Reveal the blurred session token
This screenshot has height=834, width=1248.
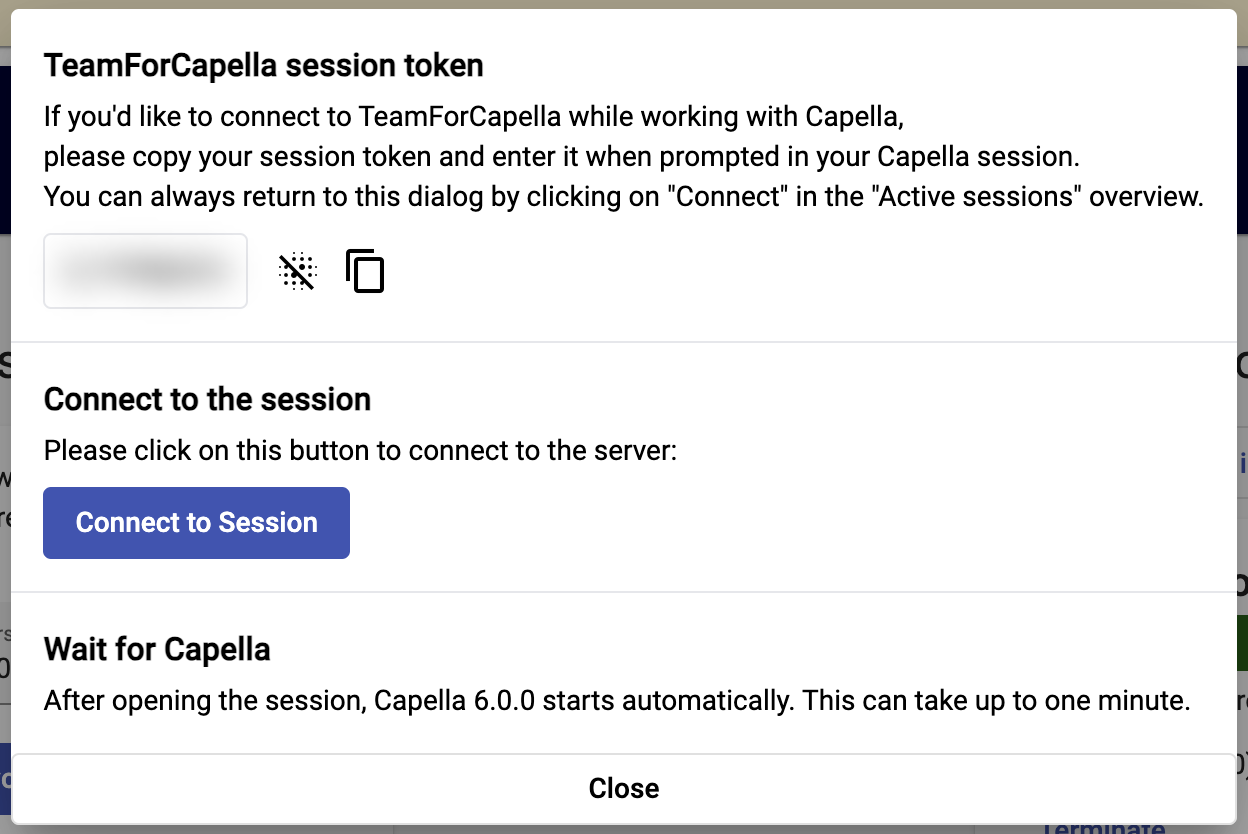(297, 271)
